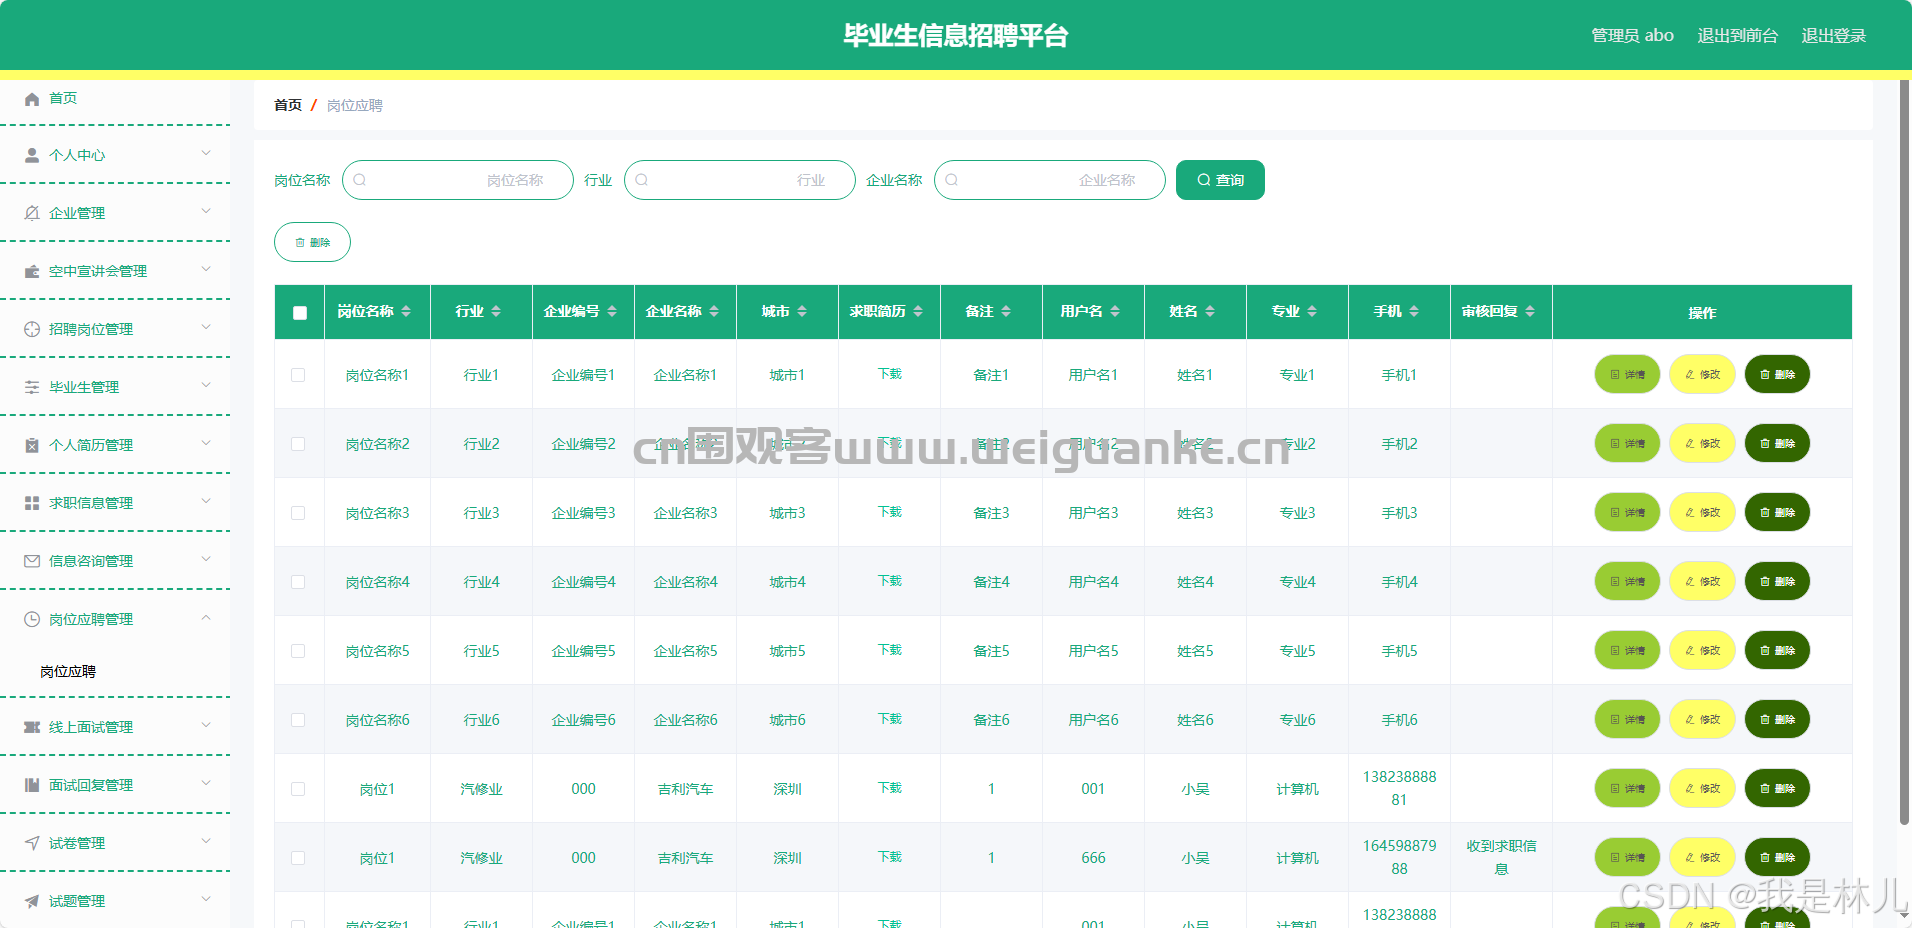Open the 试卷管理 menu
The image size is (1912, 928).
115,843
